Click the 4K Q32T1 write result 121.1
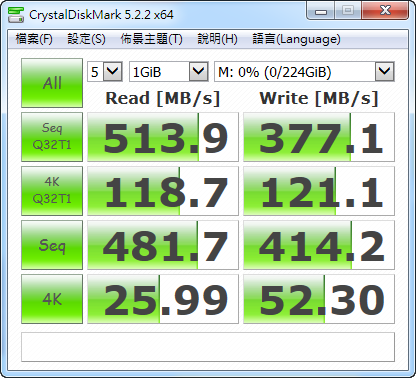This screenshot has height=378, width=416. tap(319, 191)
